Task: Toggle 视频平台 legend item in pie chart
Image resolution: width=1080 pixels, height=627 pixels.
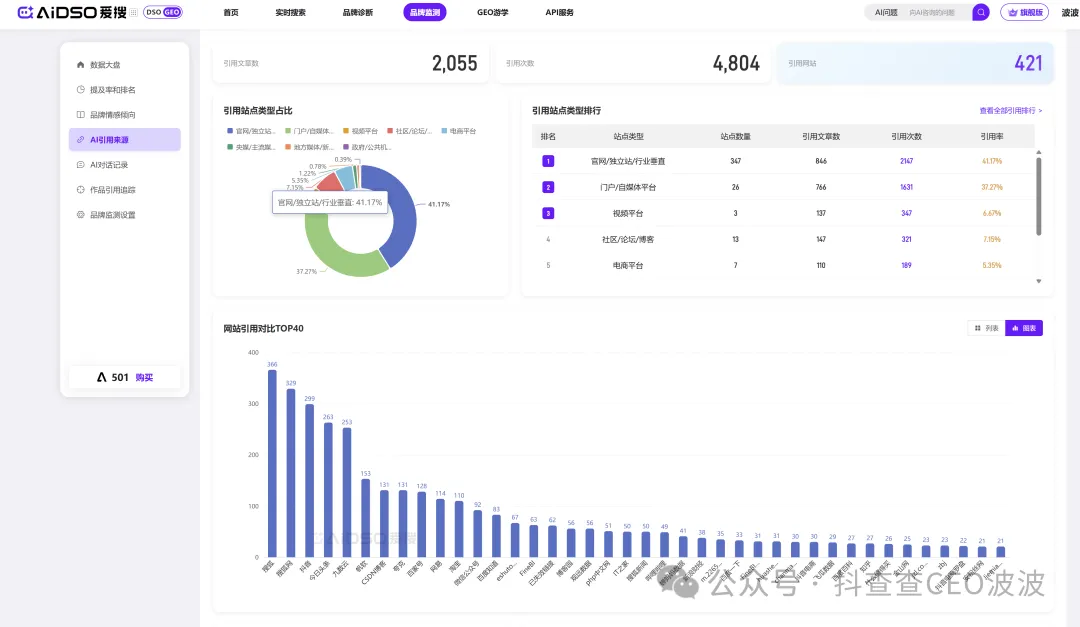Action: [359, 131]
